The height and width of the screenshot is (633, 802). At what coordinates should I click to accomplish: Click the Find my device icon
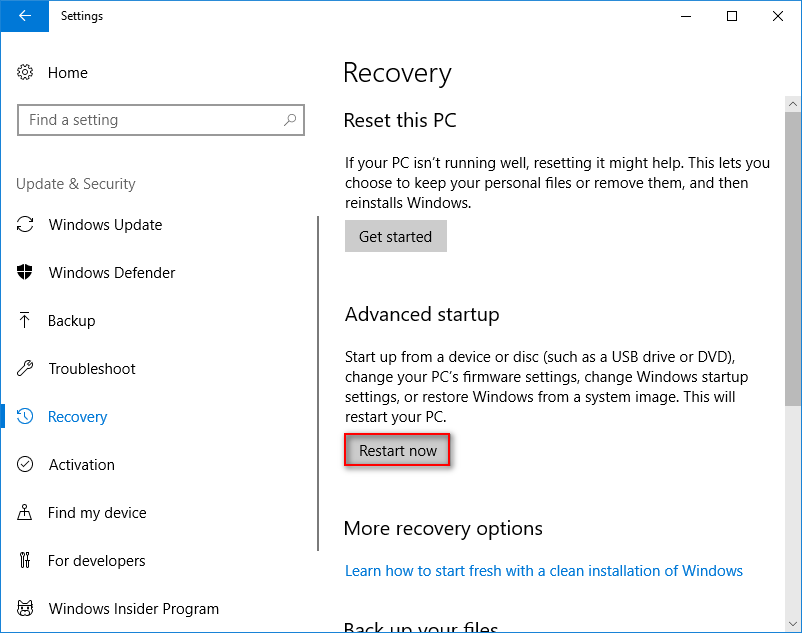(x=26, y=513)
